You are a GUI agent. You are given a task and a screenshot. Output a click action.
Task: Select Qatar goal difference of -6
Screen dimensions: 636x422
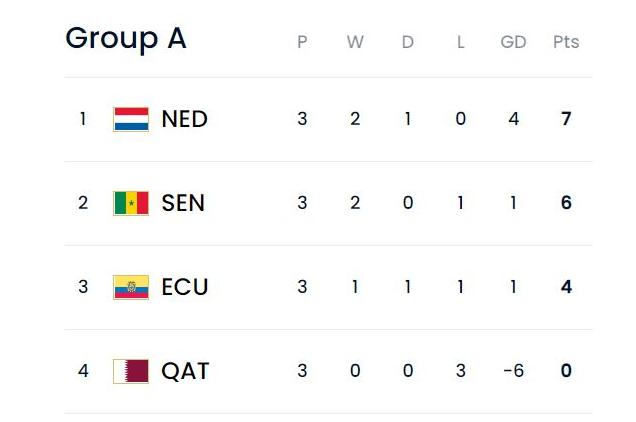[x=514, y=370]
